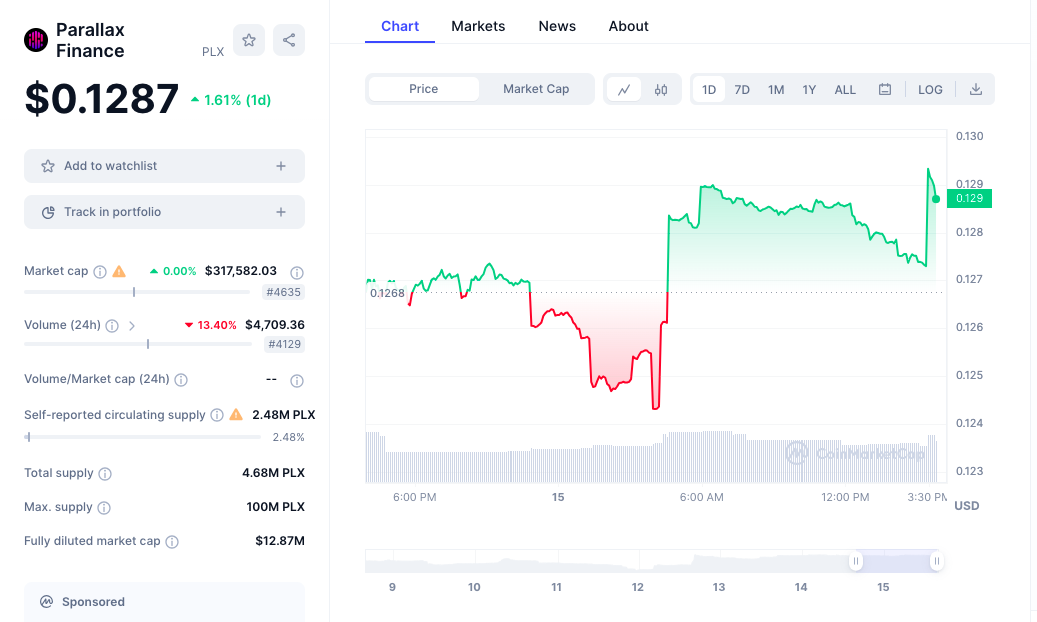
Task: Click Add to watchlist button
Action: [165, 166]
